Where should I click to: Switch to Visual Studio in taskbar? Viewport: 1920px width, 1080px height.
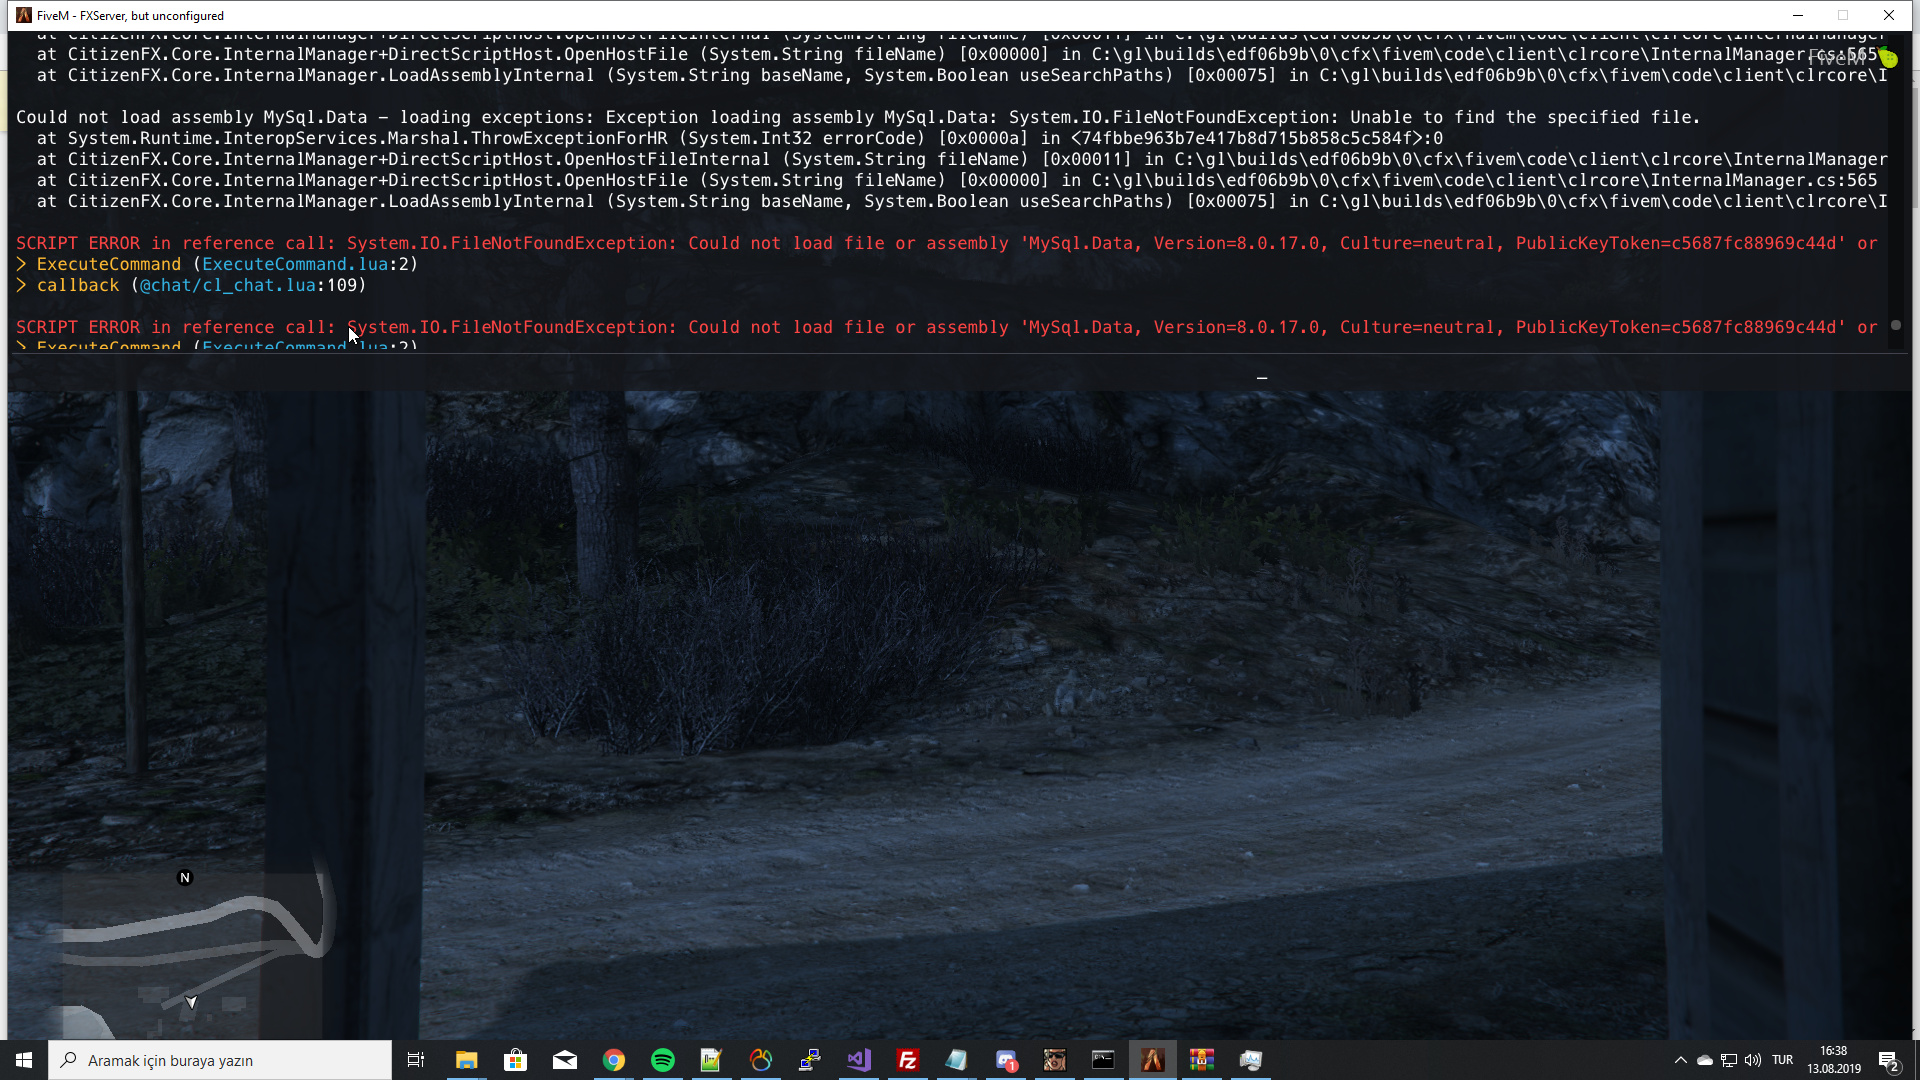pos(859,1060)
